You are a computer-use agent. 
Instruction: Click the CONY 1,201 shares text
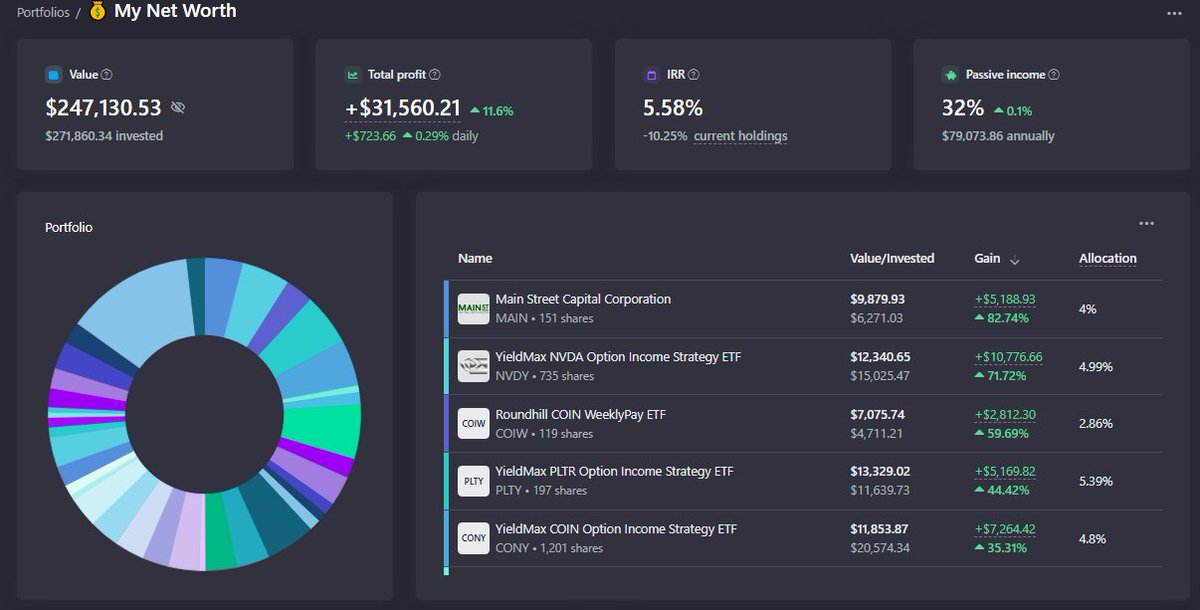pyautogui.click(x=549, y=548)
